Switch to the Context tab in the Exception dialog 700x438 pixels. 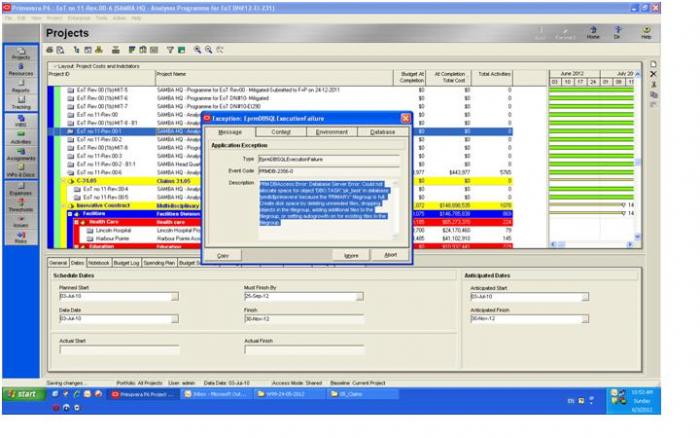pos(281,132)
